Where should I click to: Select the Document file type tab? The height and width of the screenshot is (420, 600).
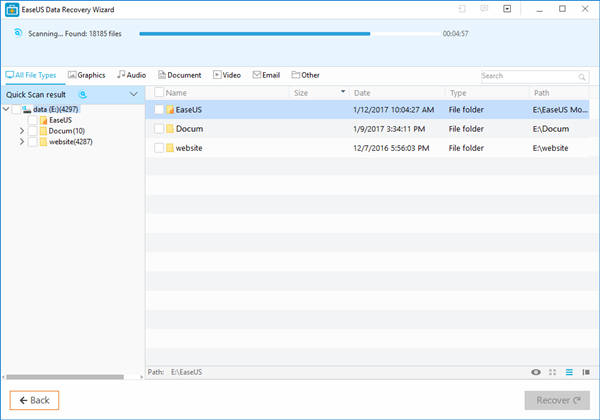[180, 75]
